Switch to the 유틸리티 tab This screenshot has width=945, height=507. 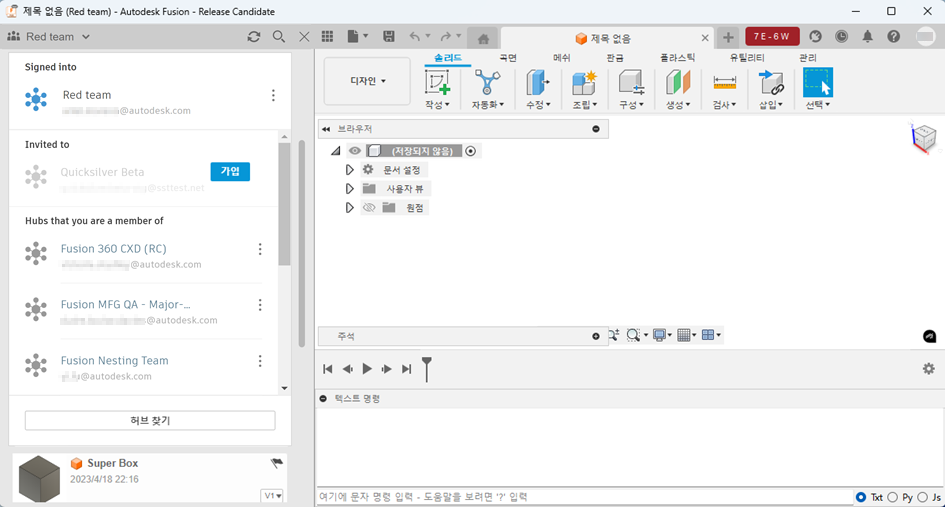[x=747, y=58]
